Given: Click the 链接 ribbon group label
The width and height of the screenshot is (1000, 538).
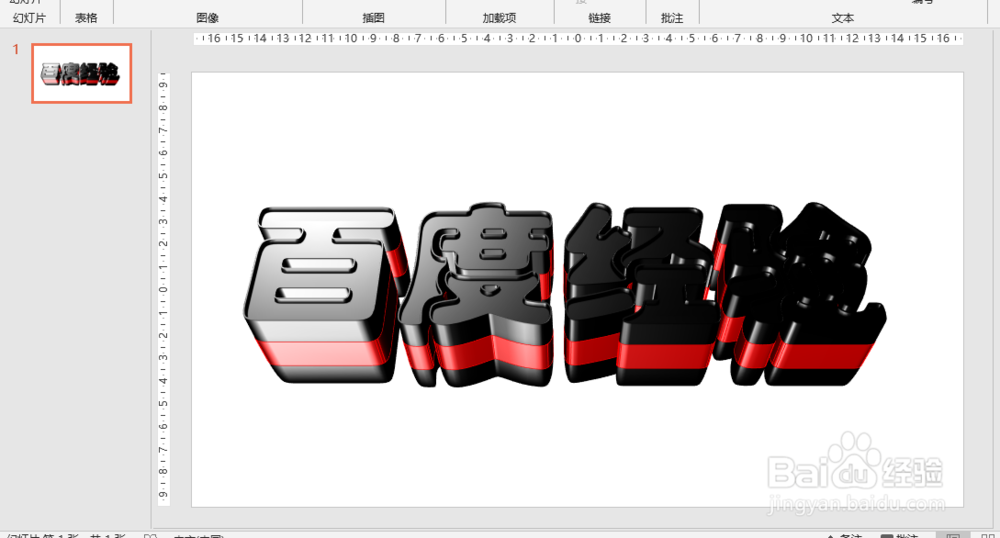Looking at the screenshot, I should (x=599, y=18).
